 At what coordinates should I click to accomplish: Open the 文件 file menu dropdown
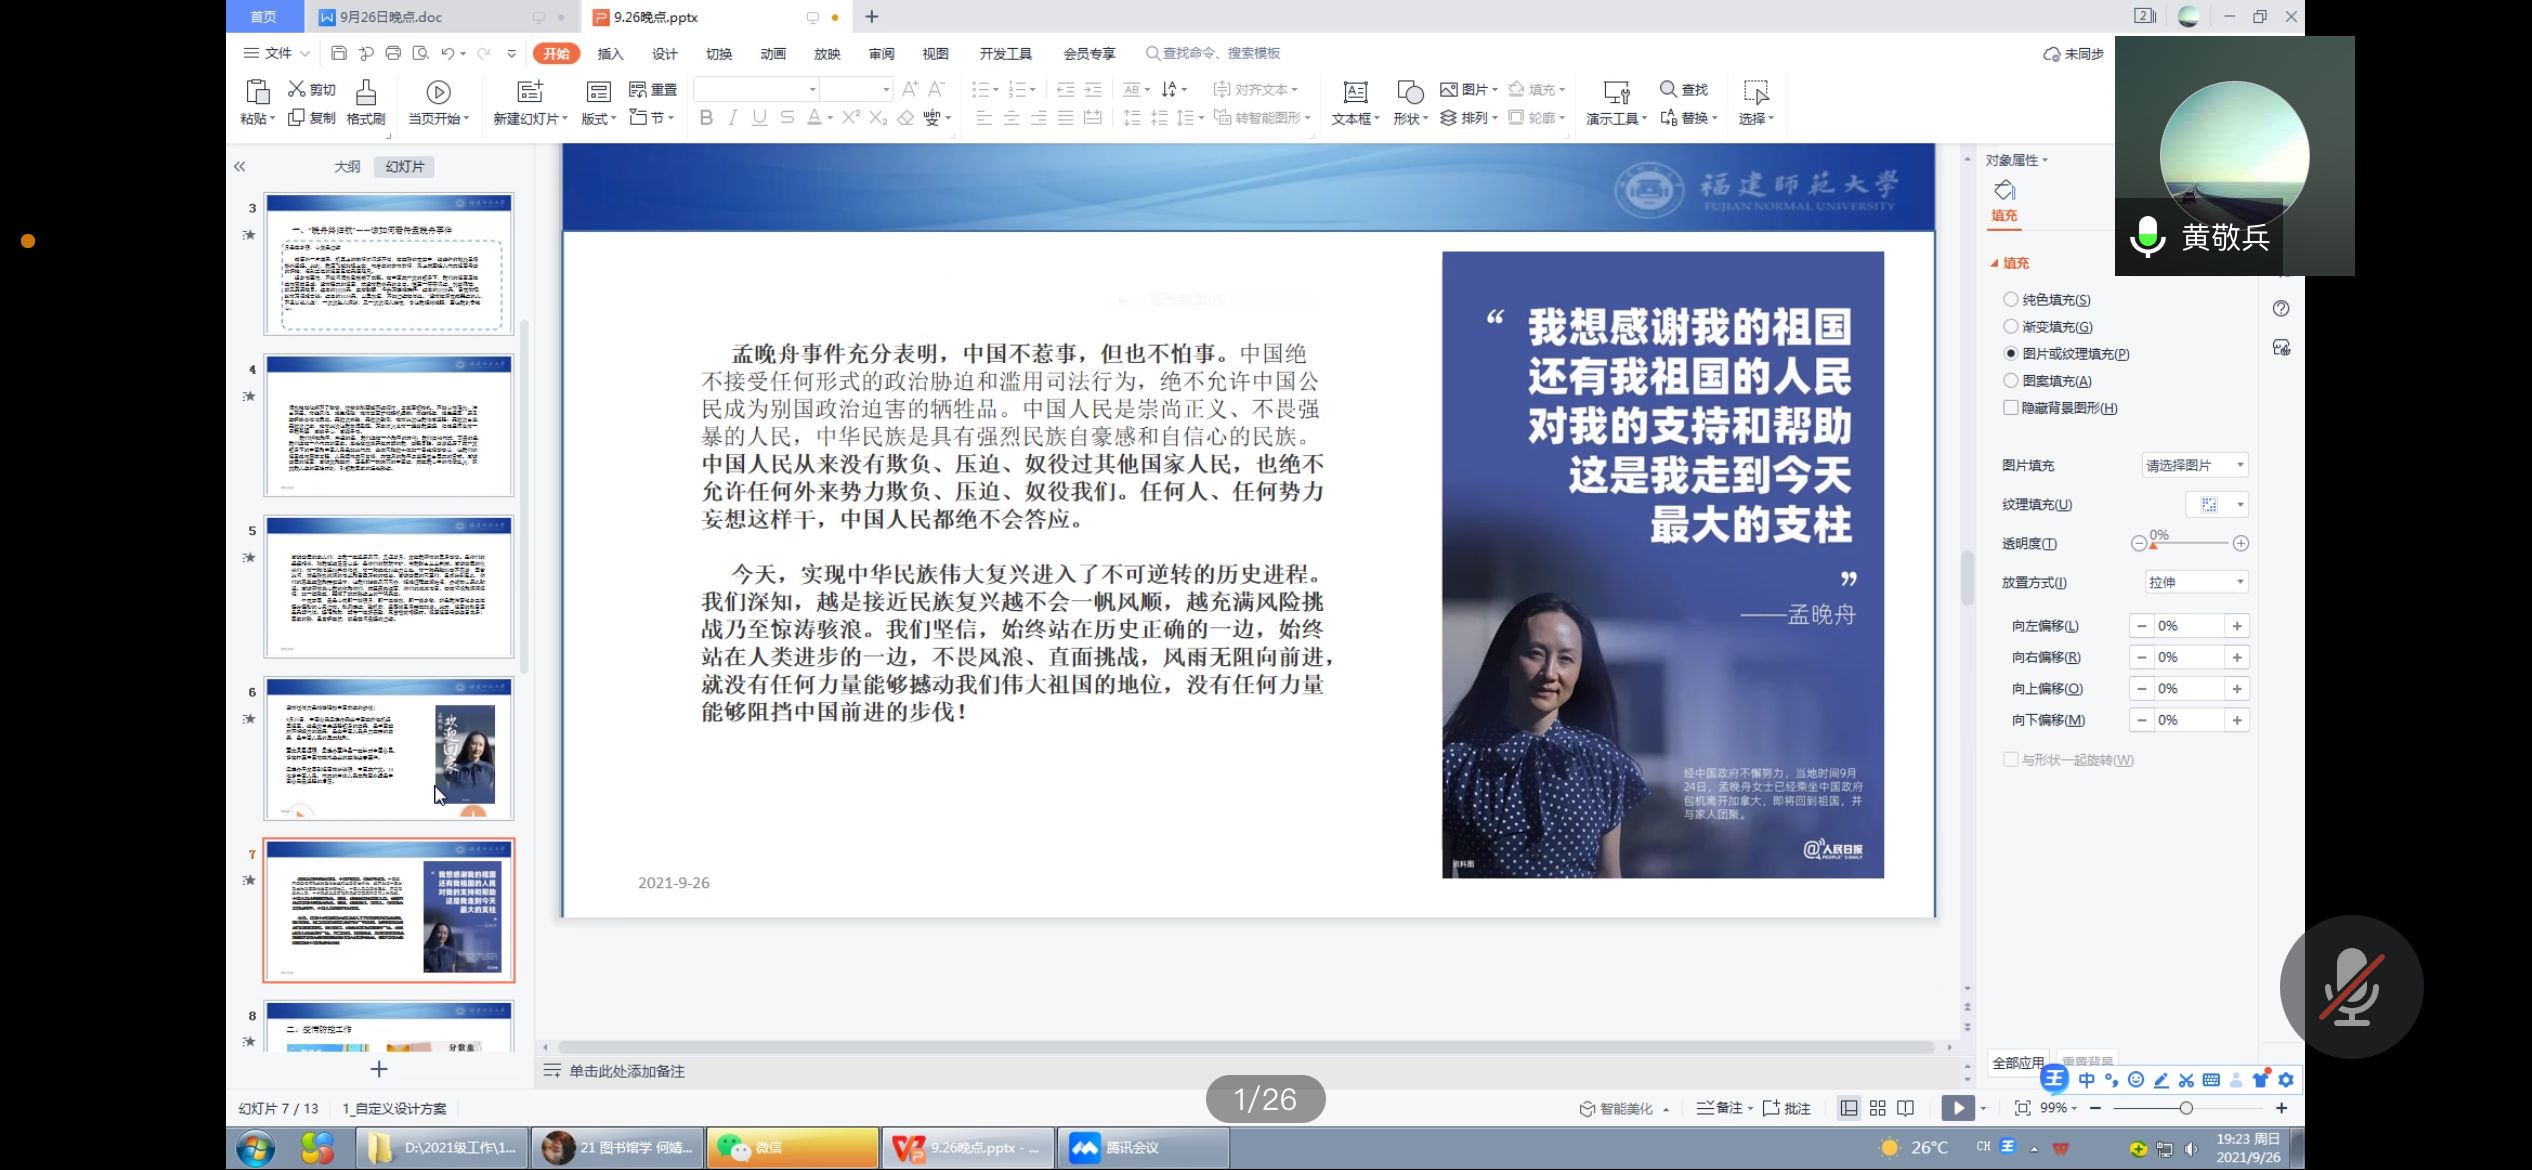pos(277,53)
